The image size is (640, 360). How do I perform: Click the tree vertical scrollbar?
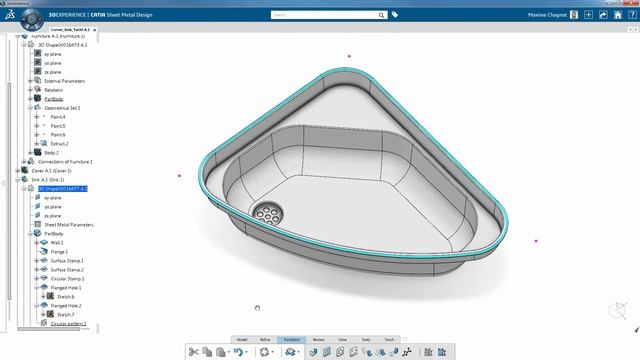9,192
